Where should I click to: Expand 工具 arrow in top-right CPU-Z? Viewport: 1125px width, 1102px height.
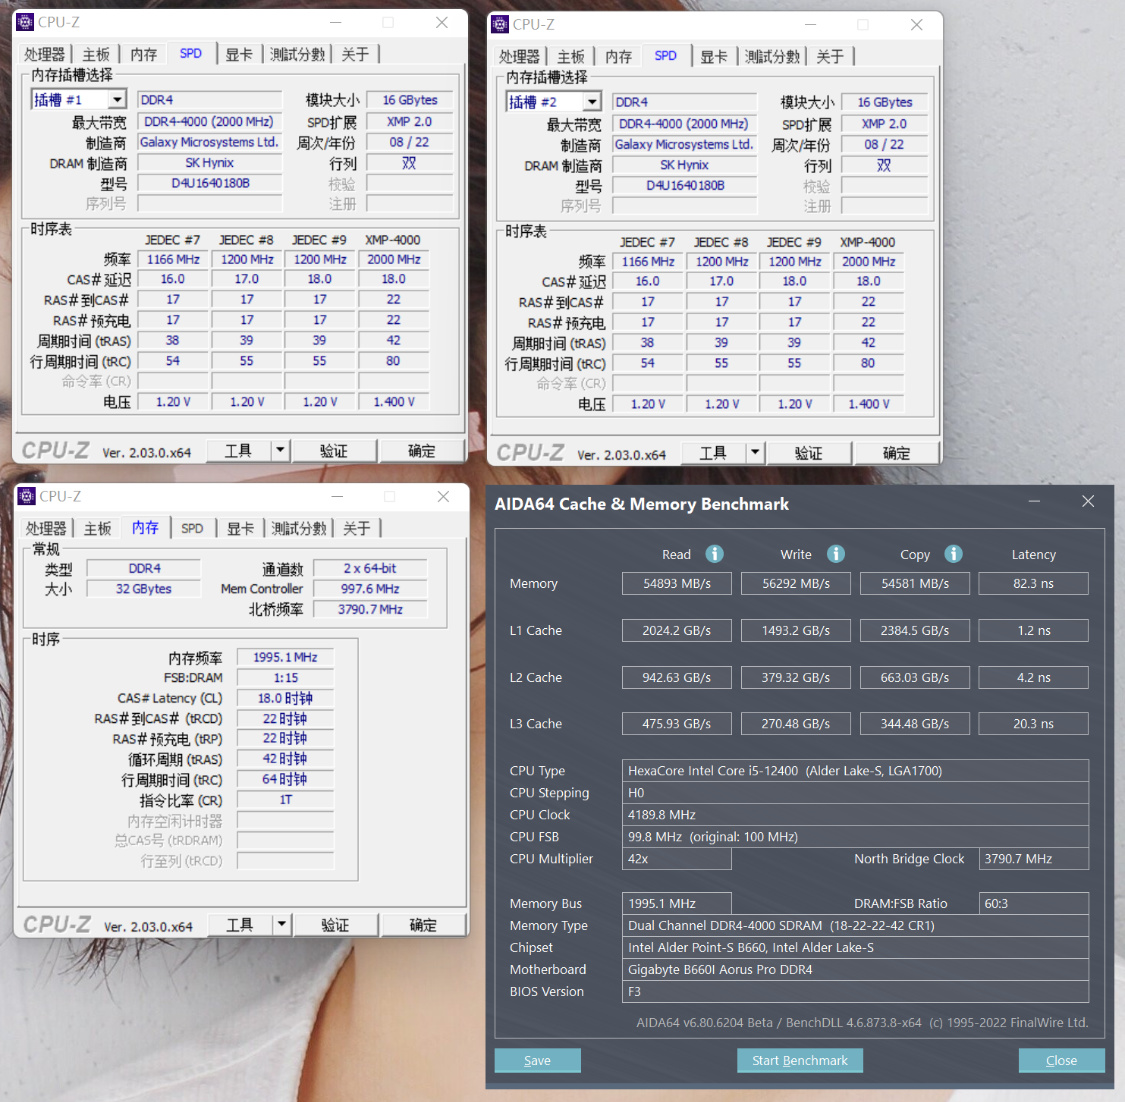point(755,453)
